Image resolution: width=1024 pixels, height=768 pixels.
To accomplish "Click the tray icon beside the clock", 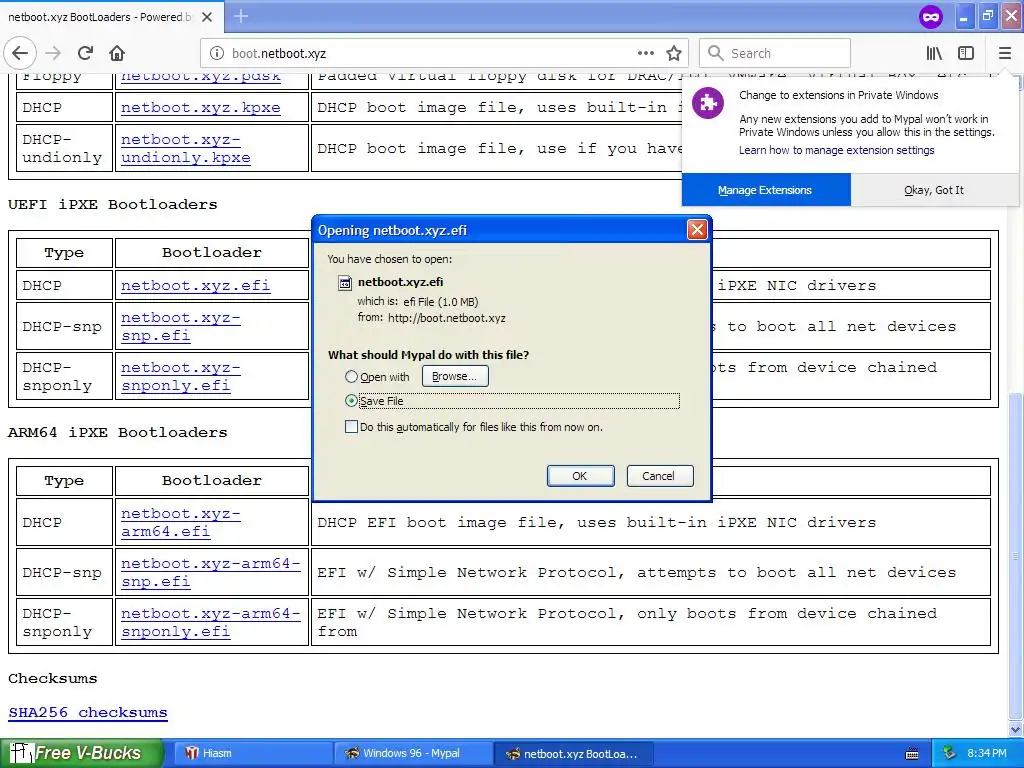I will click(x=950, y=753).
